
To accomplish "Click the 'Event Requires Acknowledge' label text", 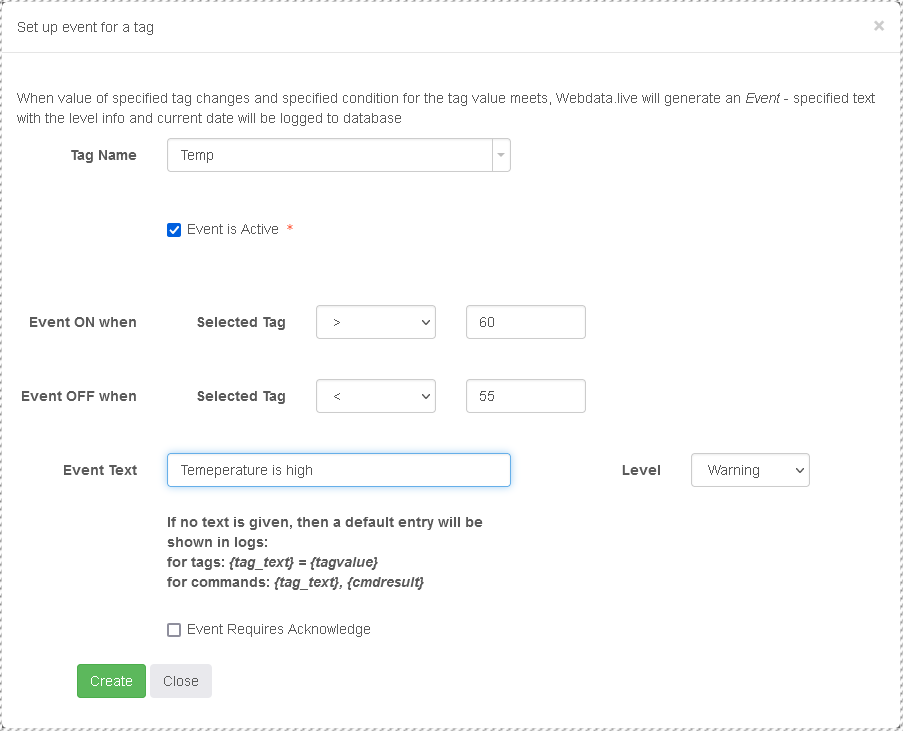I will (278, 629).
